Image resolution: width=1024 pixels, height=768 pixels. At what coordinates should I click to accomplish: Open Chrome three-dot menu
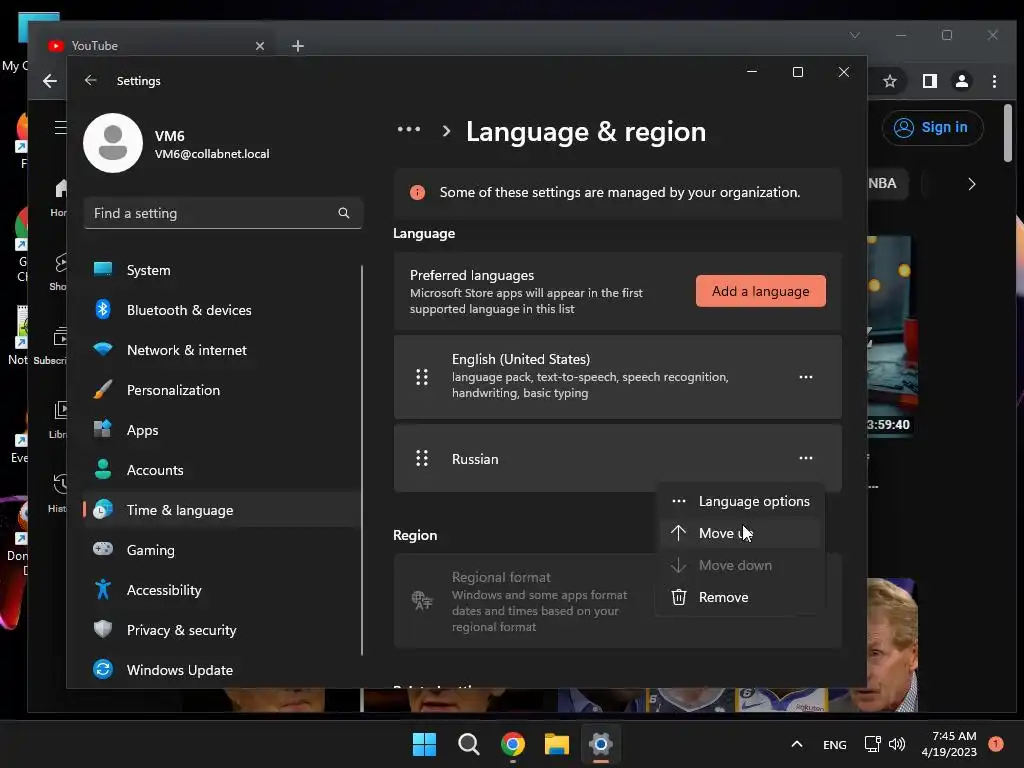click(x=994, y=81)
